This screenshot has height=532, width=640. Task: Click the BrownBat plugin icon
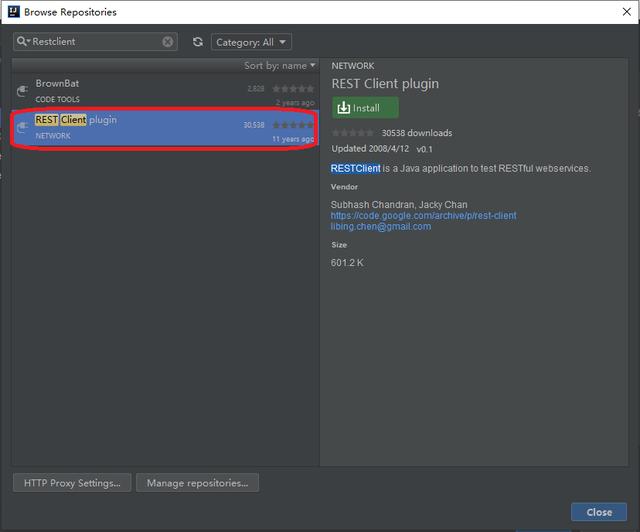tap(22, 91)
